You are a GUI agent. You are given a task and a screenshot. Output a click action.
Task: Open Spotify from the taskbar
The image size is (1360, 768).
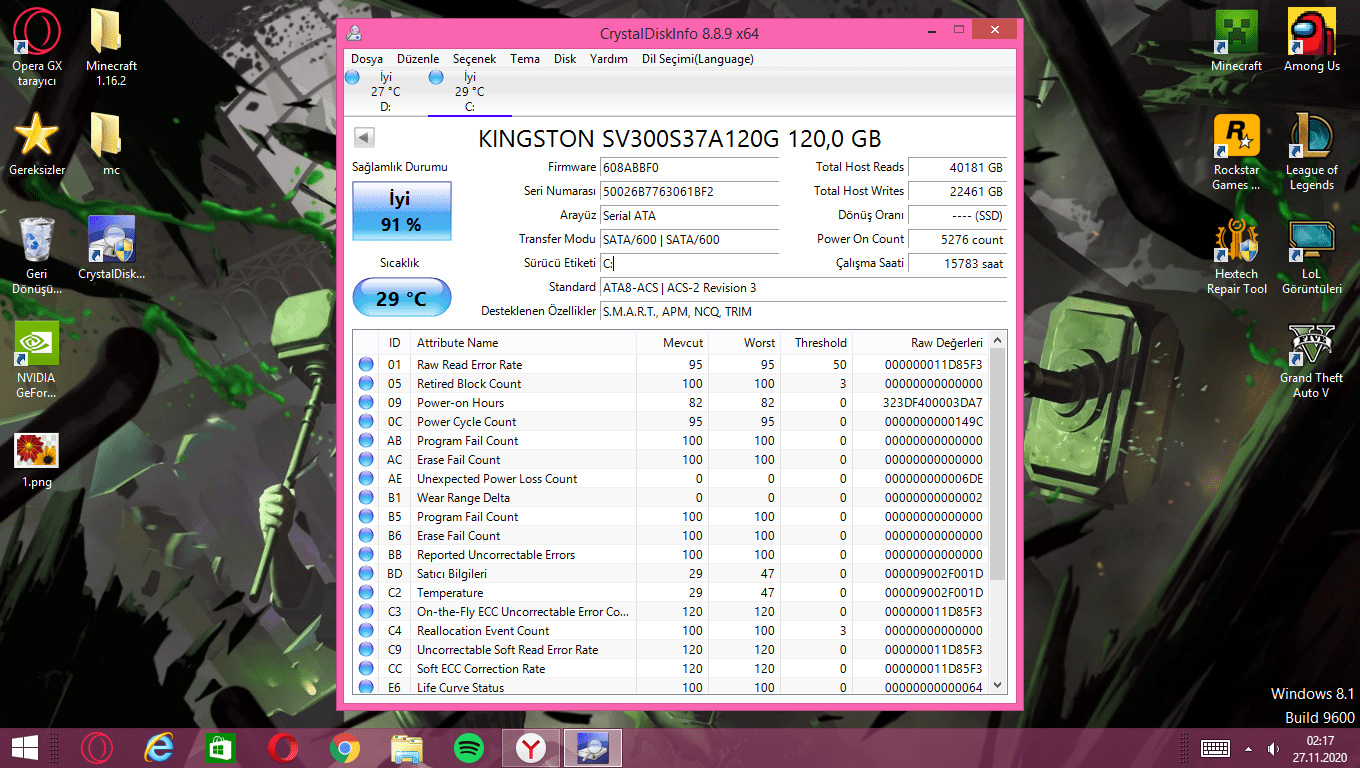point(469,748)
